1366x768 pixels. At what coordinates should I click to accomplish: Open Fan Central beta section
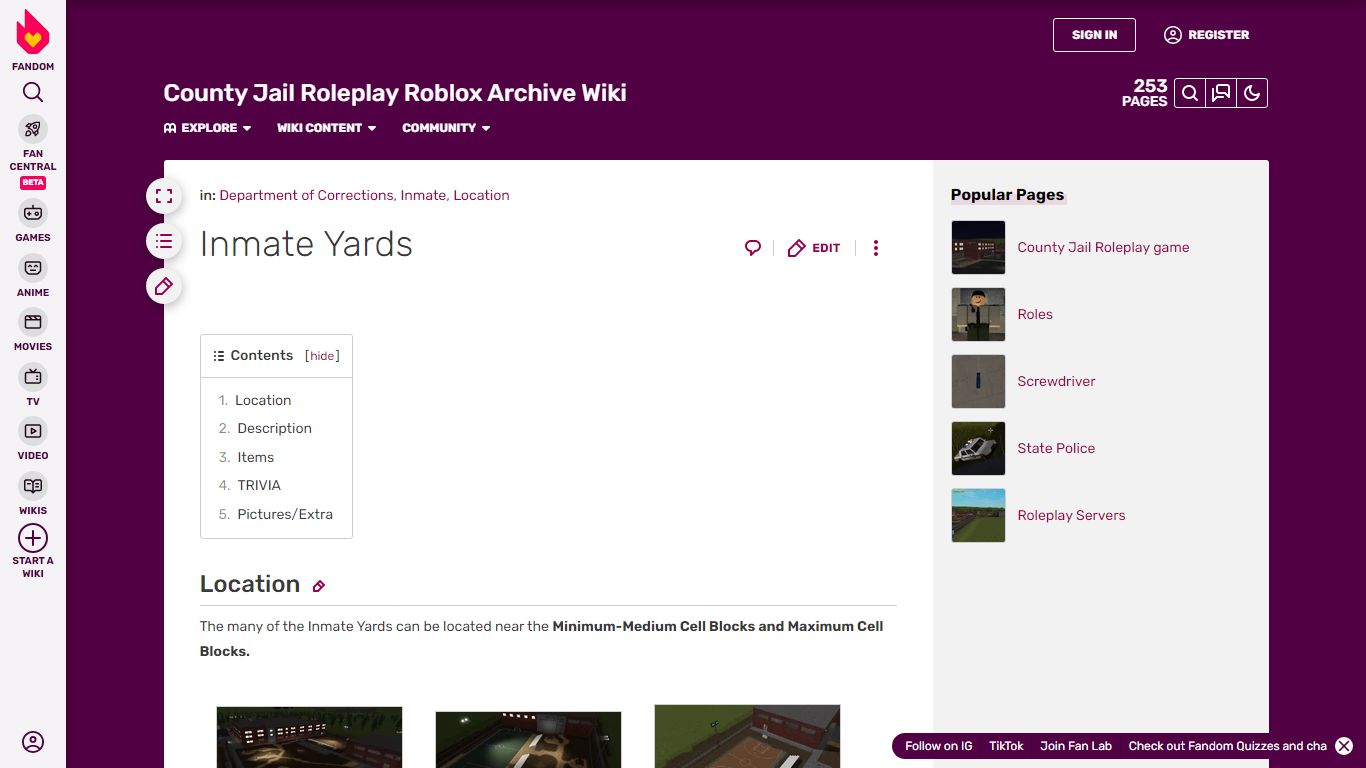pos(33,152)
